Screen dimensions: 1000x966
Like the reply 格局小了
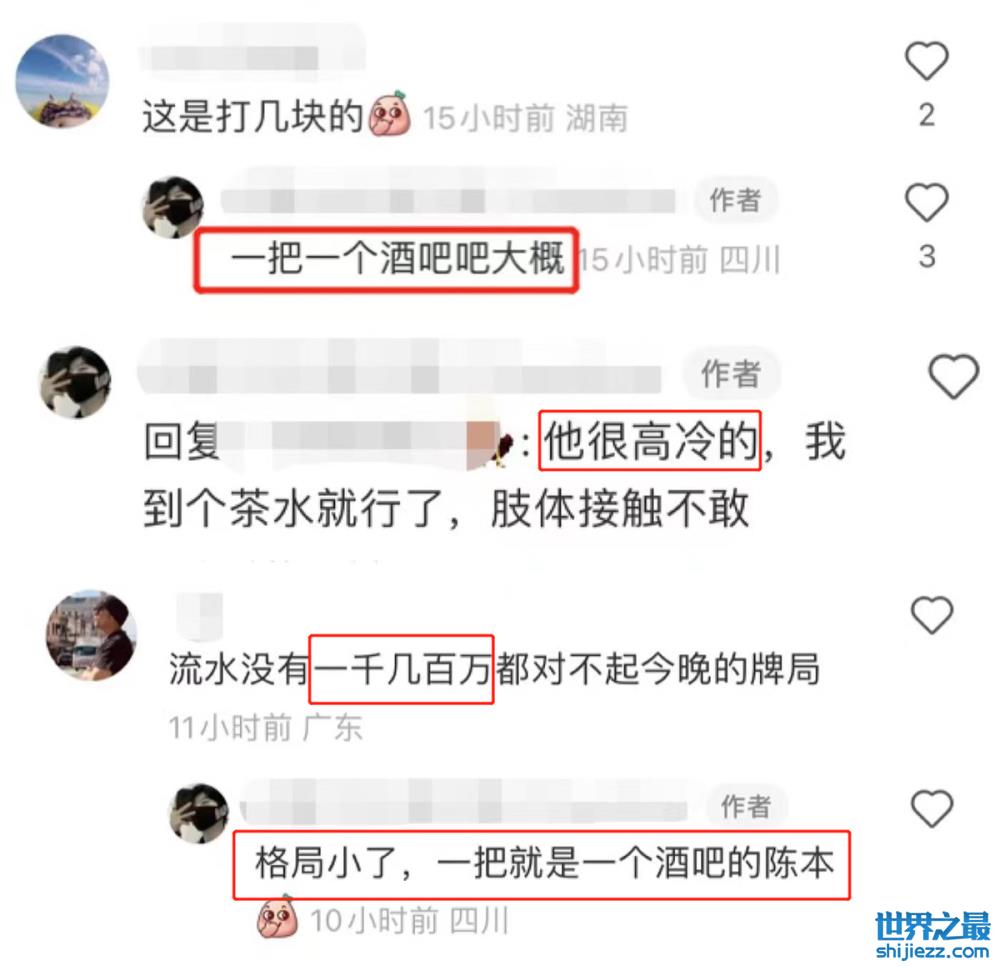click(x=932, y=808)
